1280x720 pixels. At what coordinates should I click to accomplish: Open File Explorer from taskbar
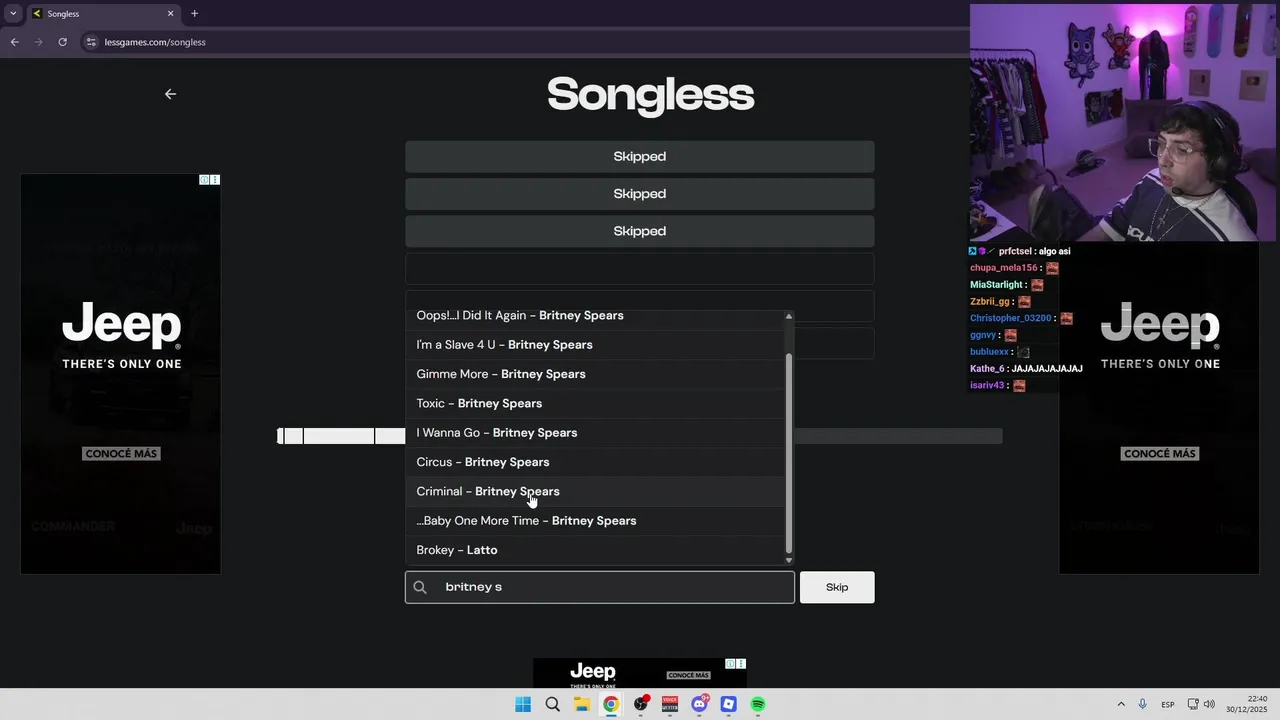(582, 705)
